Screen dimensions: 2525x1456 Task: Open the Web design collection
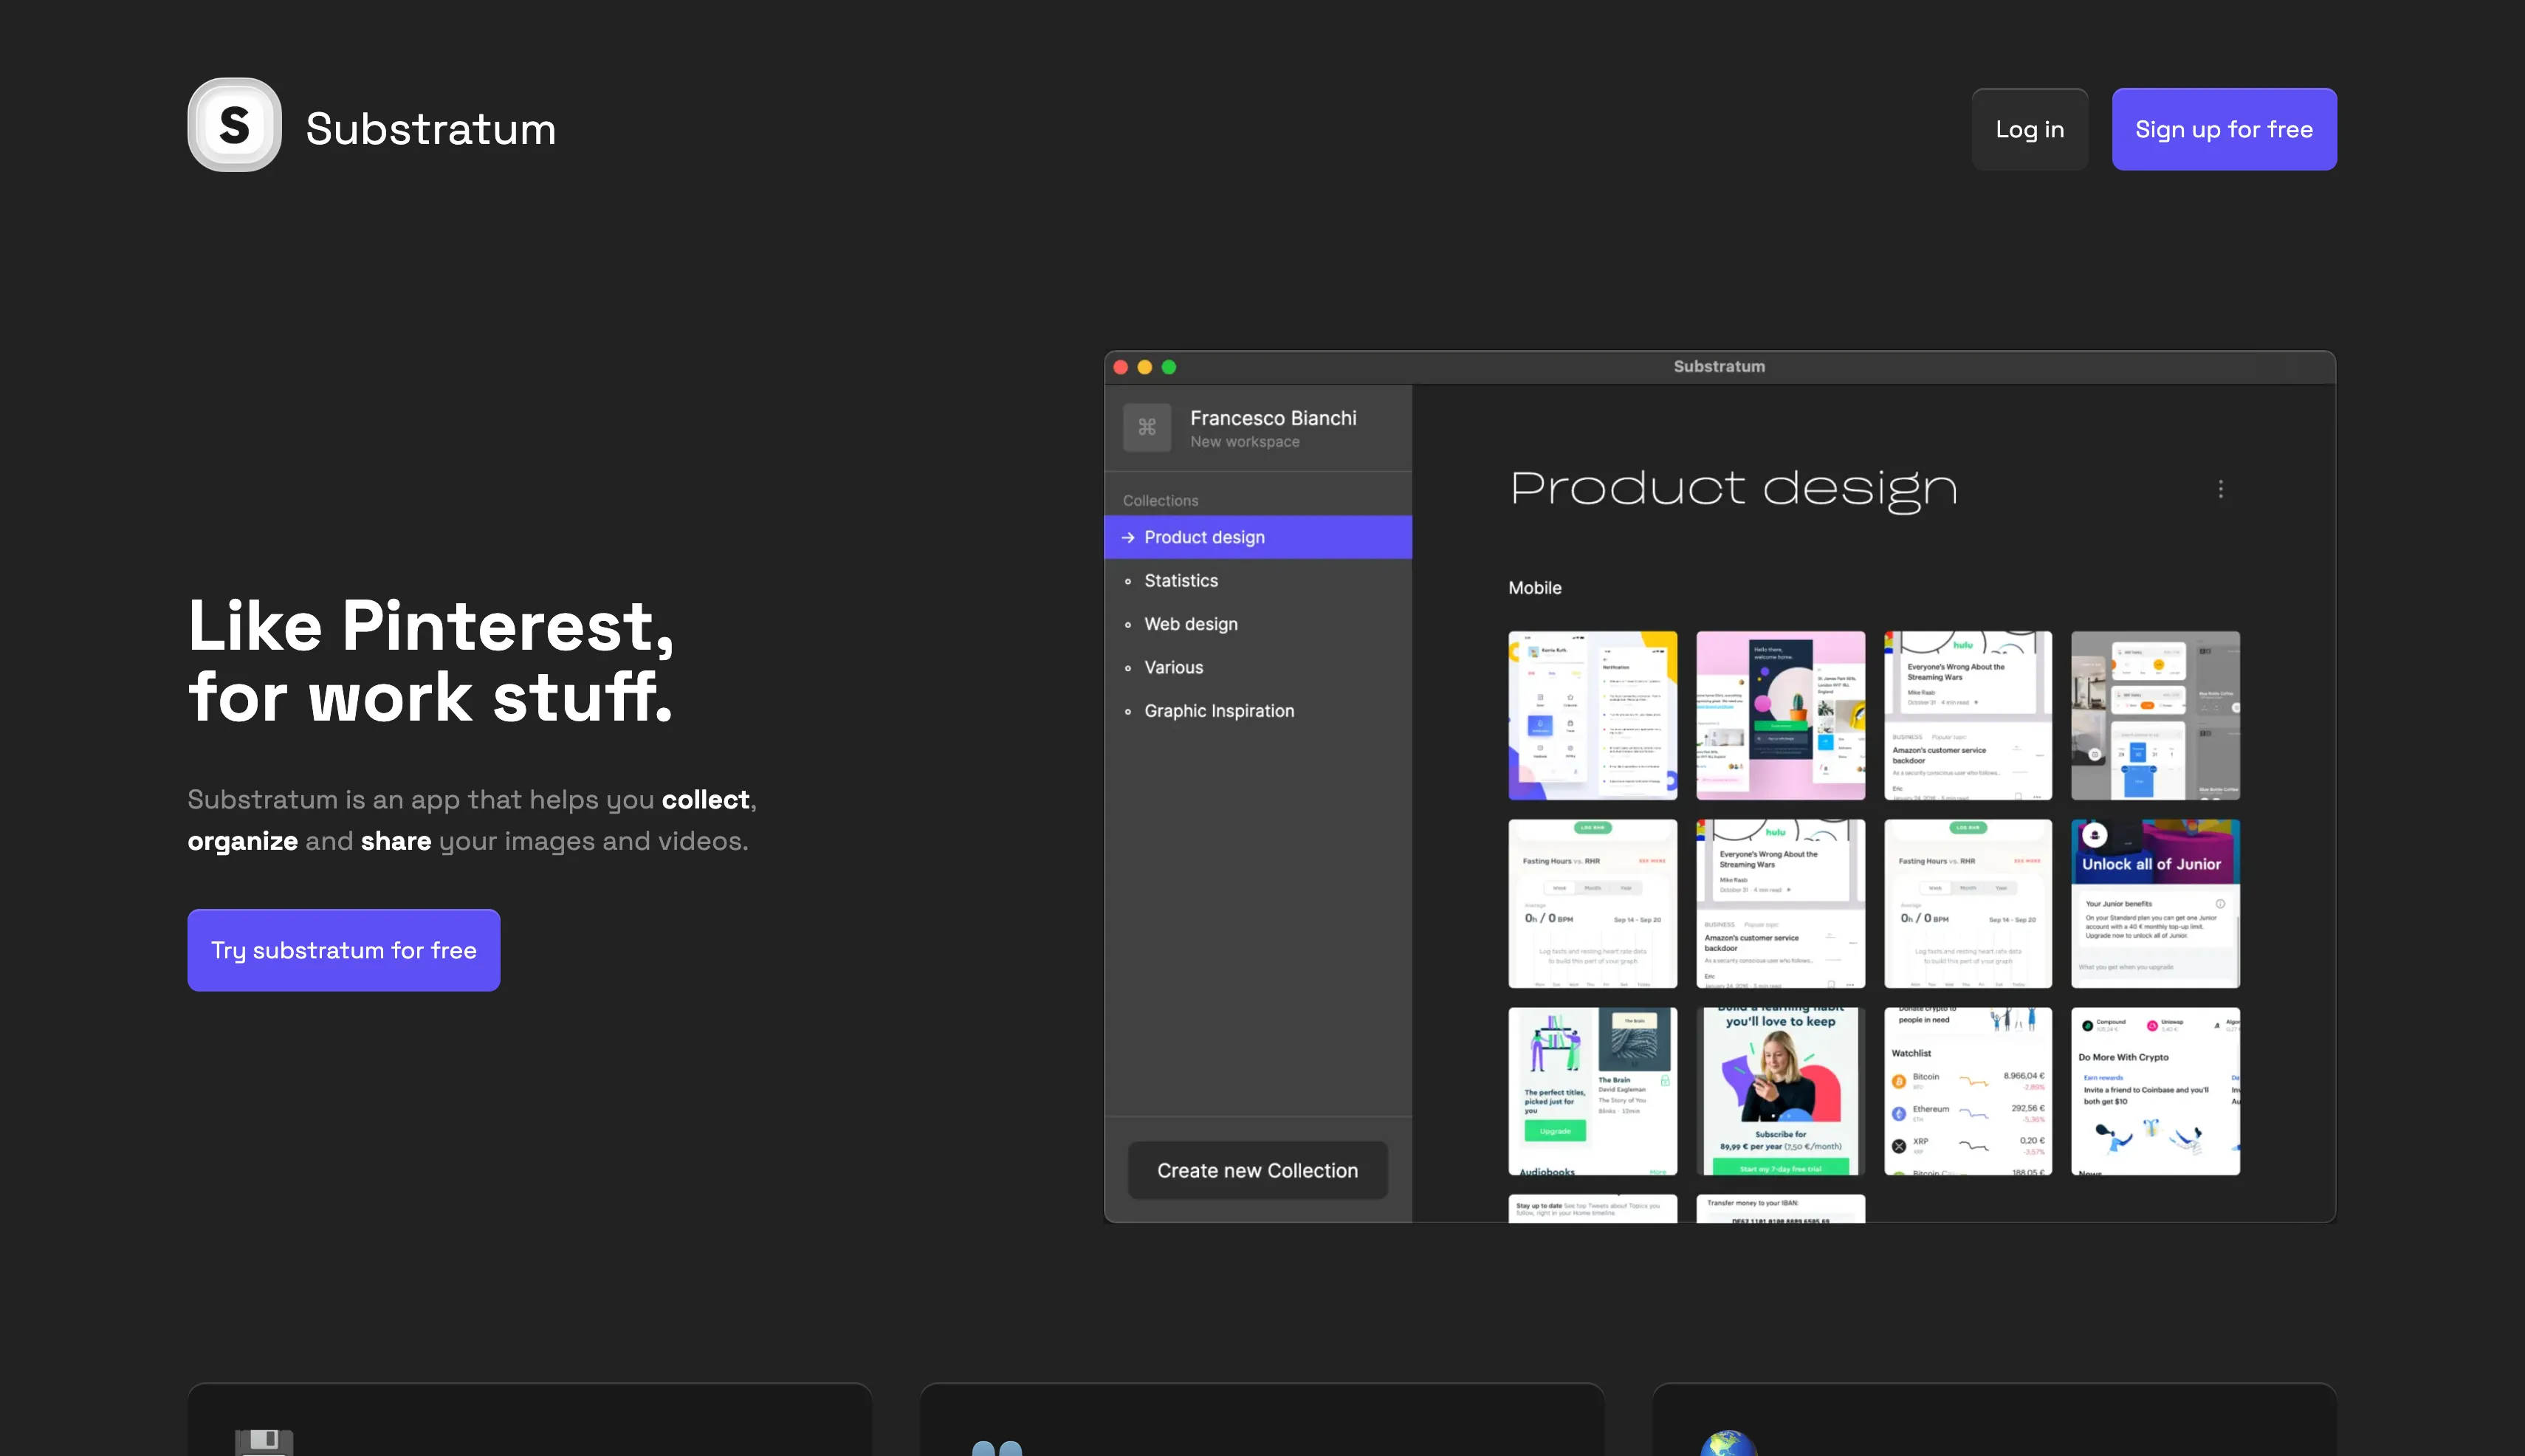click(1190, 624)
